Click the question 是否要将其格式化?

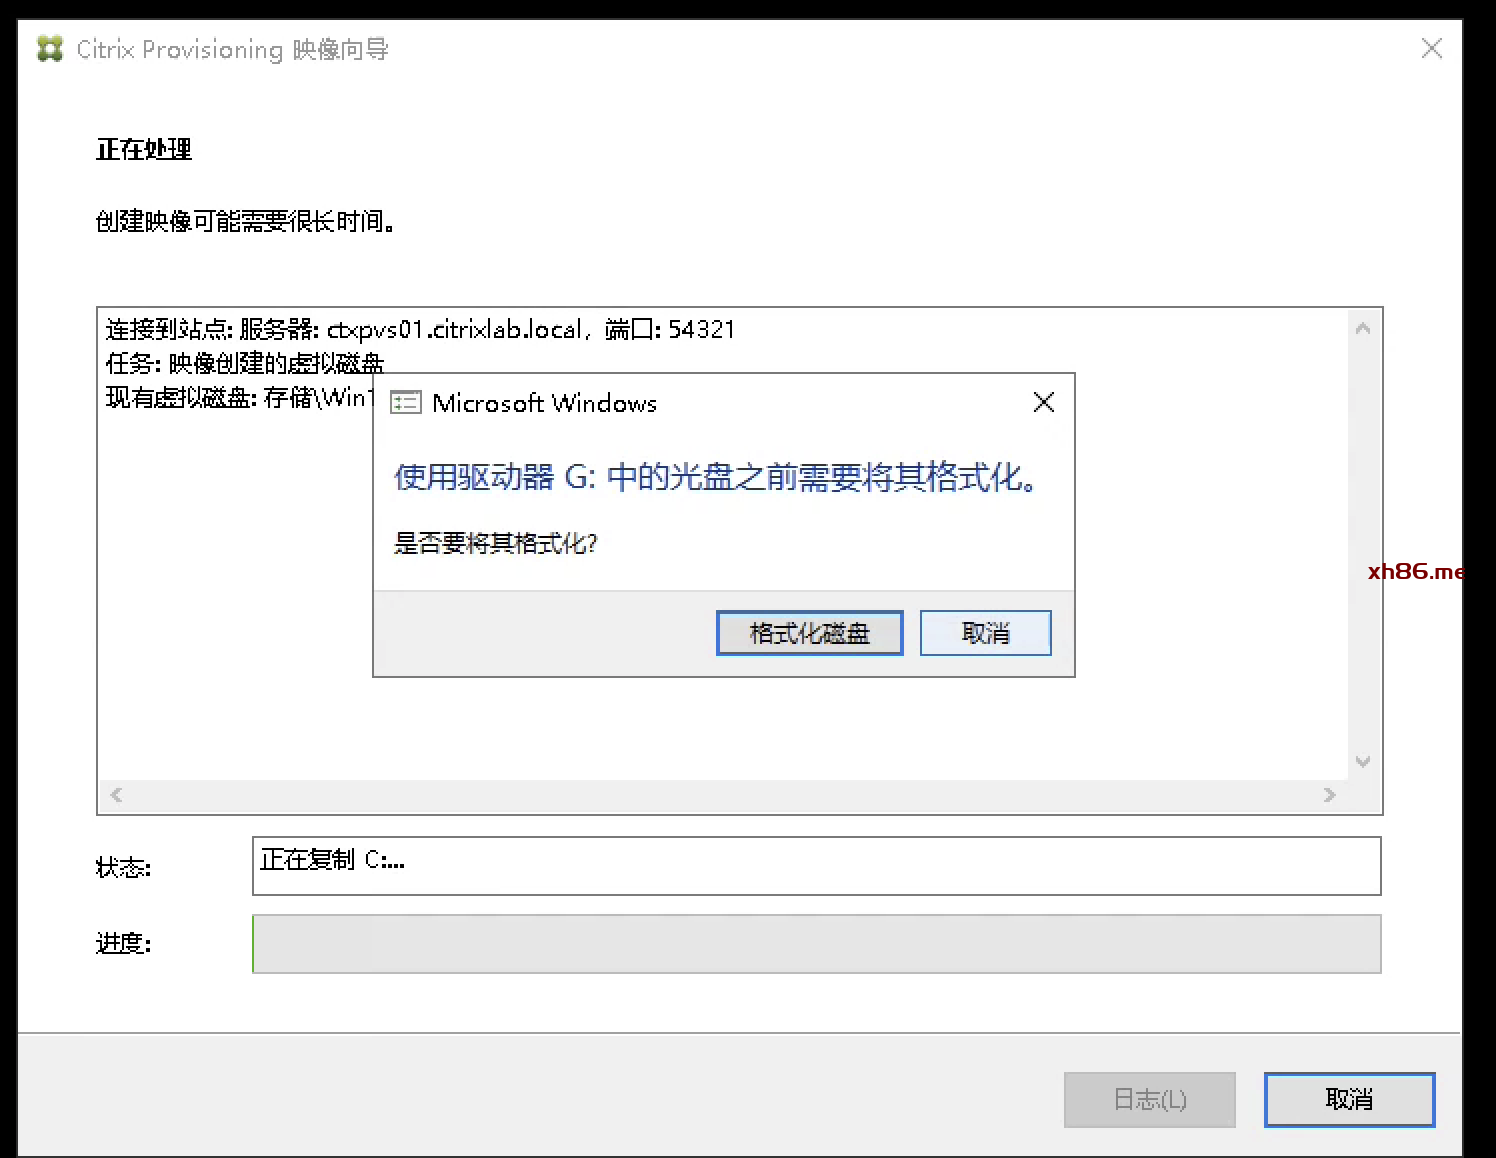(495, 543)
